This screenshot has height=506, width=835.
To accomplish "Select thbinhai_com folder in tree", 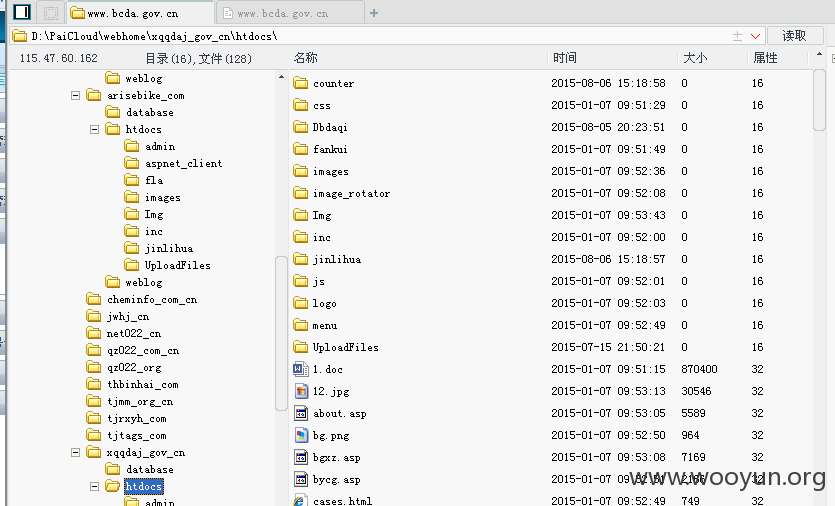I will point(143,385).
